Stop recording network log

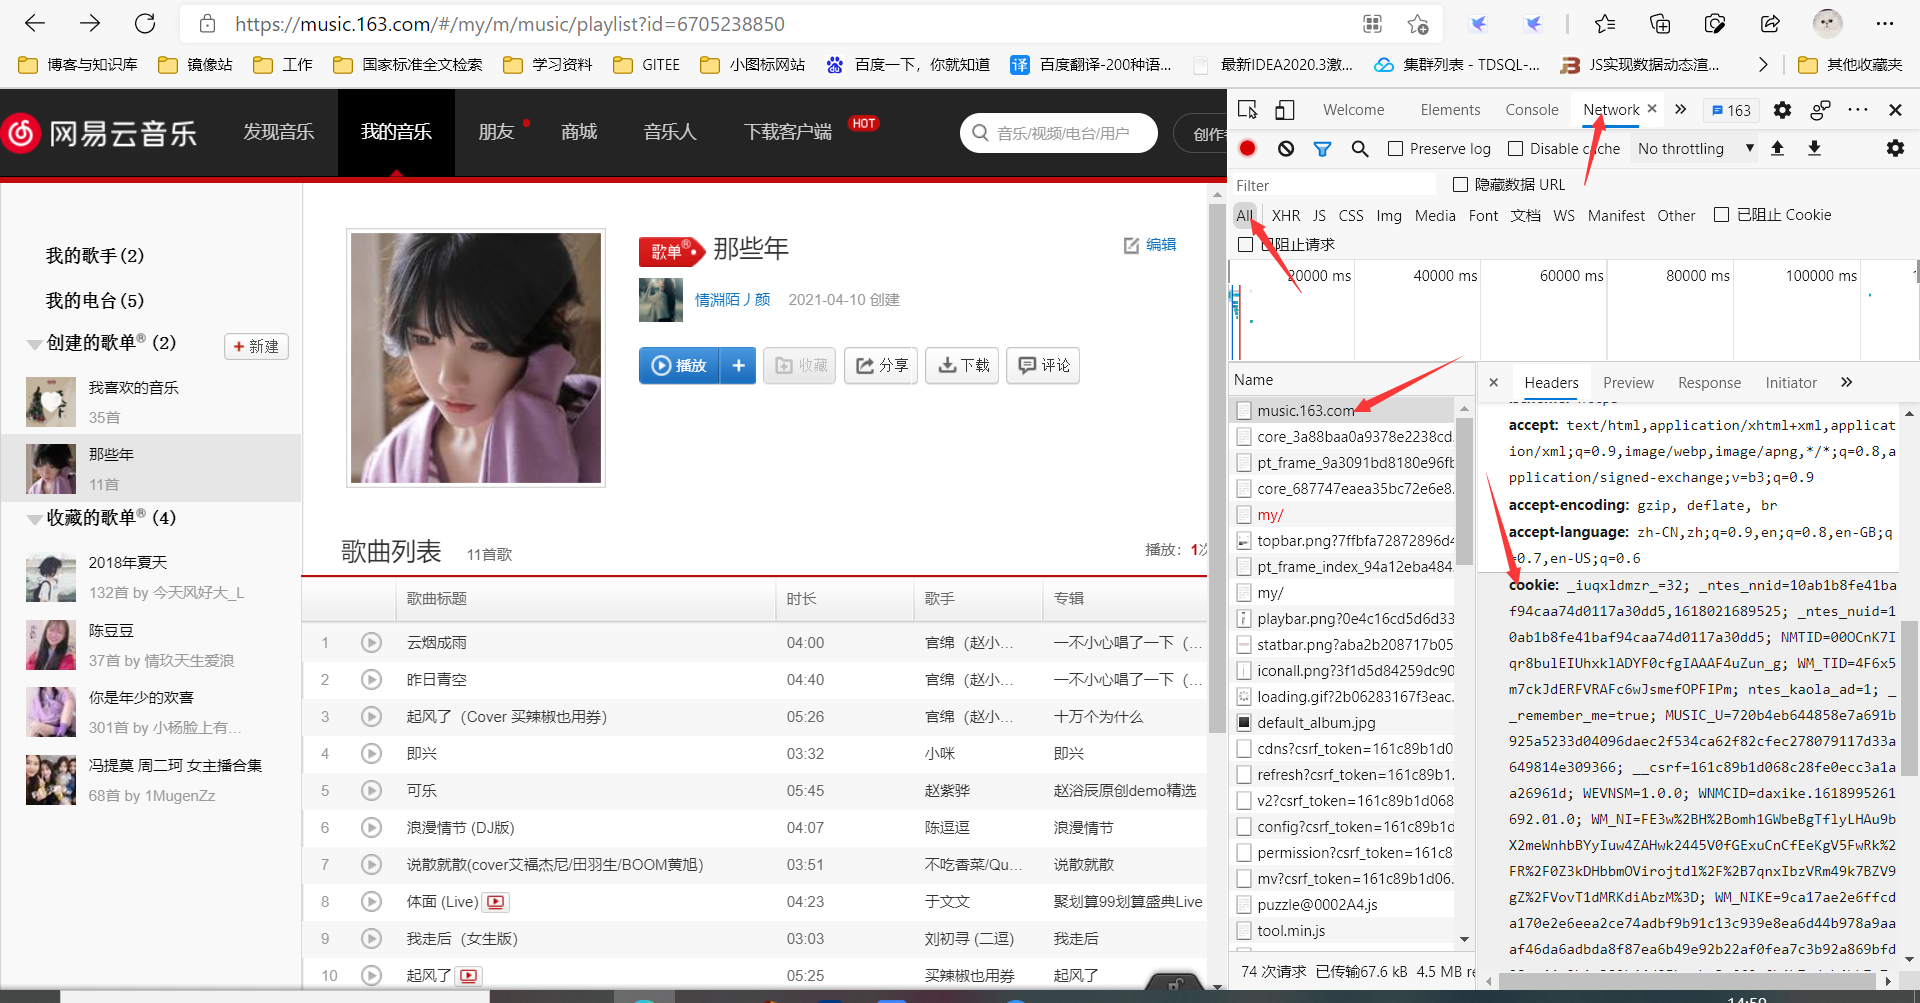(x=1247, y=148)
